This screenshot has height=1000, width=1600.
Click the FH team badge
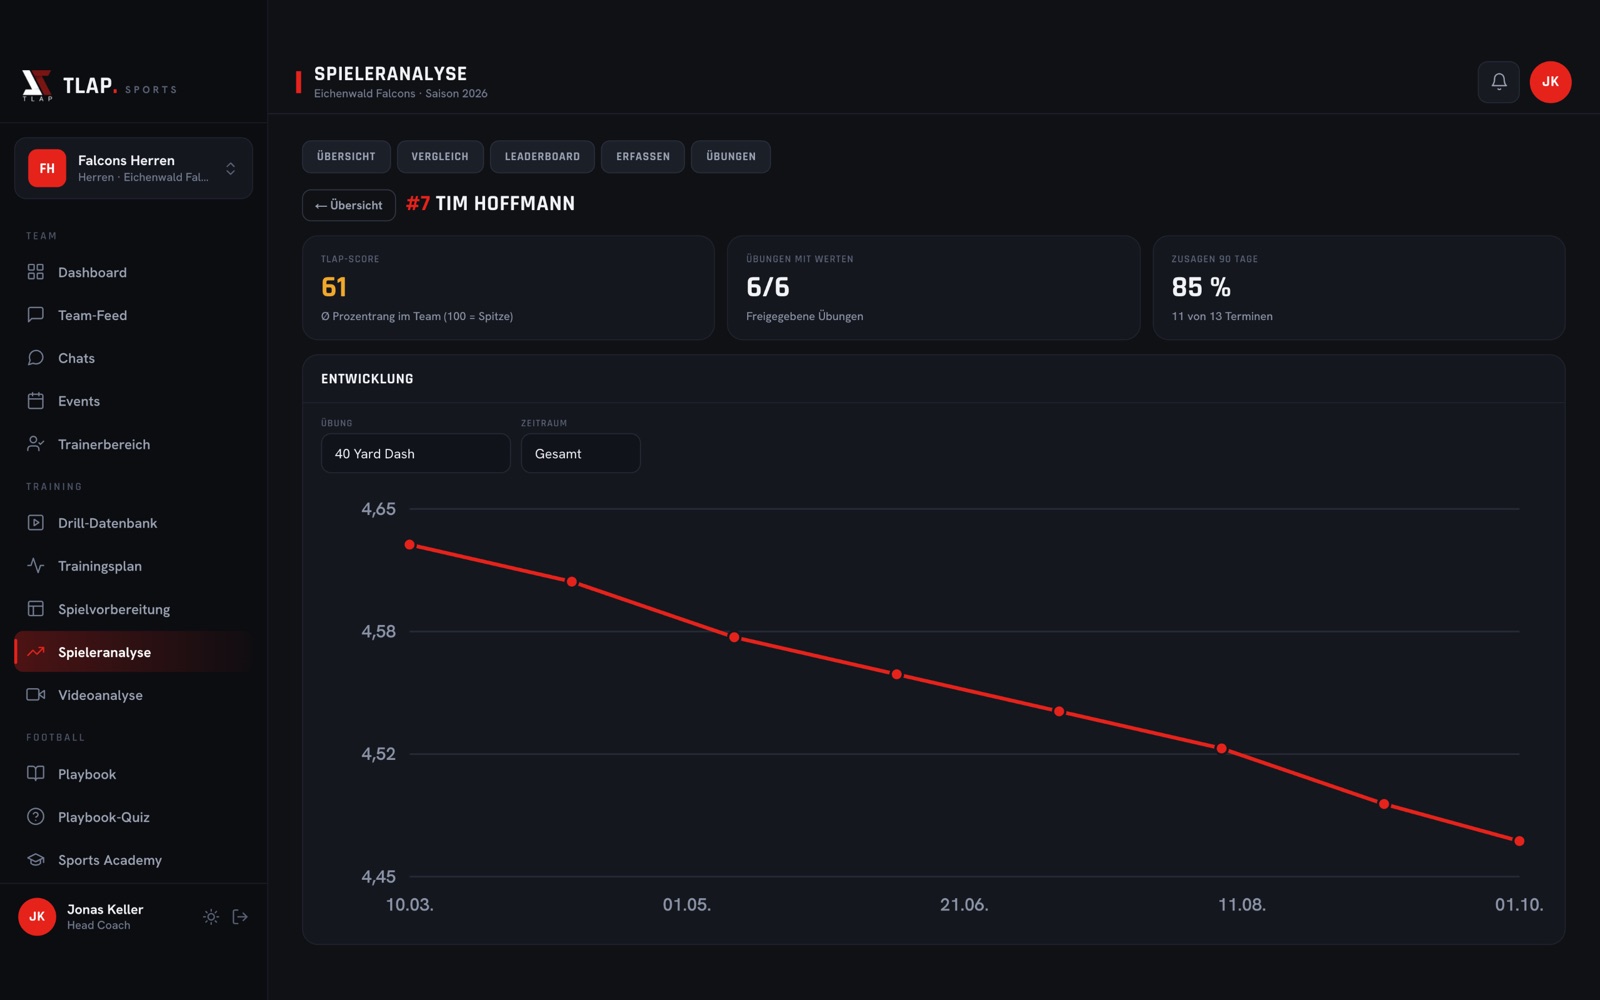[x=47, y=168]
